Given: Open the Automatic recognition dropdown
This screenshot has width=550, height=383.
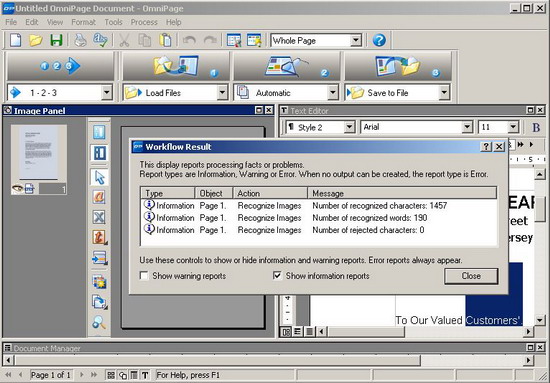Looking at the screenshot, I should 333,93.
